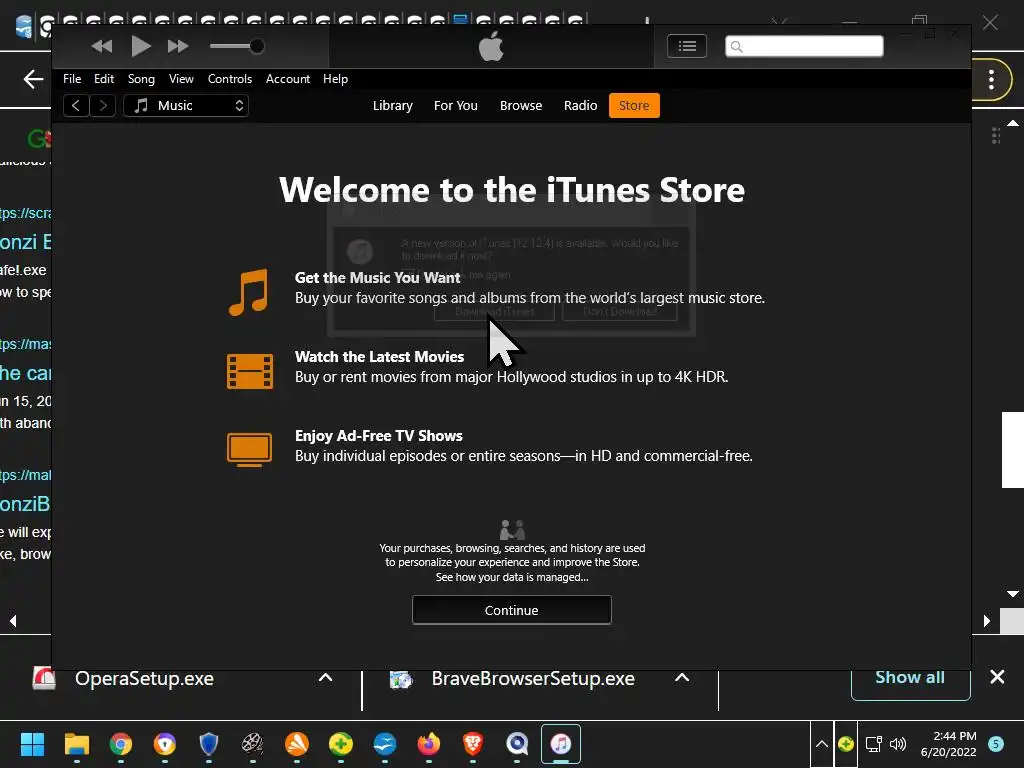Click the browser back arrow behind iTunes
1024x768 pixels.
pyautogui.click(x=33, y=80)
